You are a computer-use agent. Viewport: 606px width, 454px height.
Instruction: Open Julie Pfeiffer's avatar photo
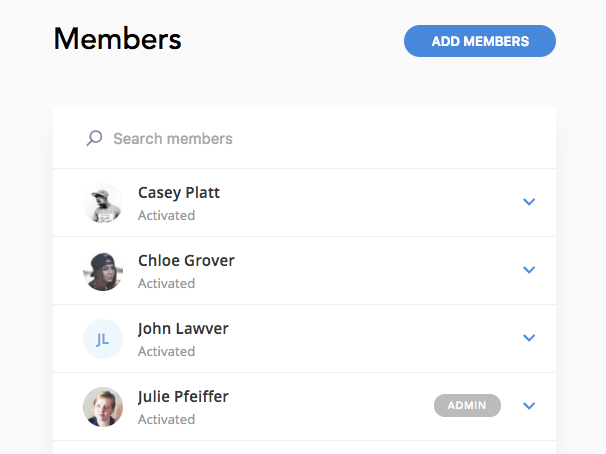pyautogui.click(x=103, y=407)
